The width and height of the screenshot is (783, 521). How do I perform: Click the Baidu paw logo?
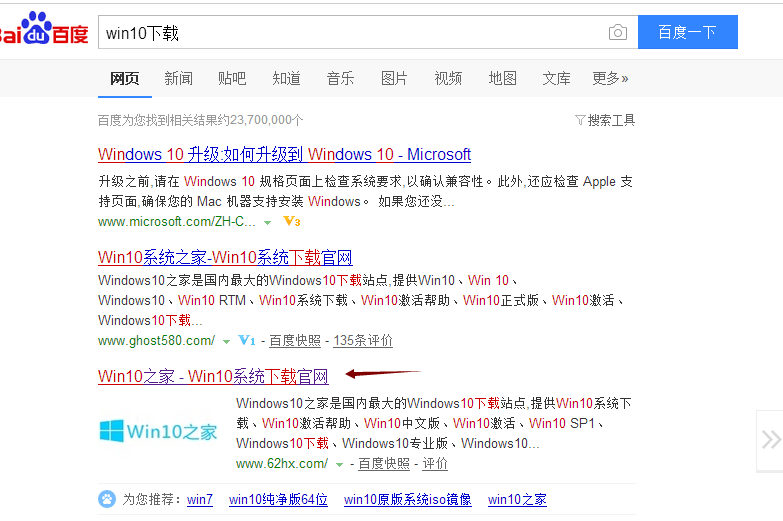36,27
